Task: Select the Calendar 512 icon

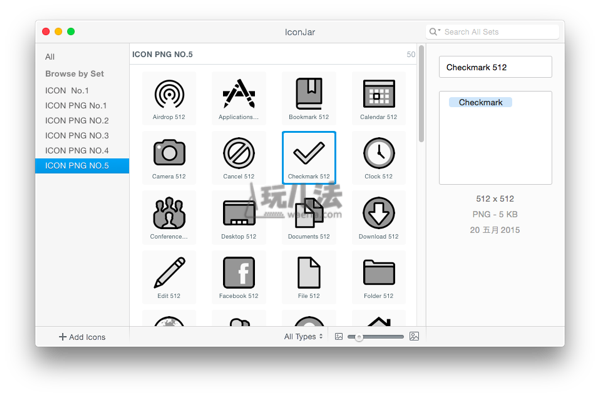Action: (x=378, y=98)
